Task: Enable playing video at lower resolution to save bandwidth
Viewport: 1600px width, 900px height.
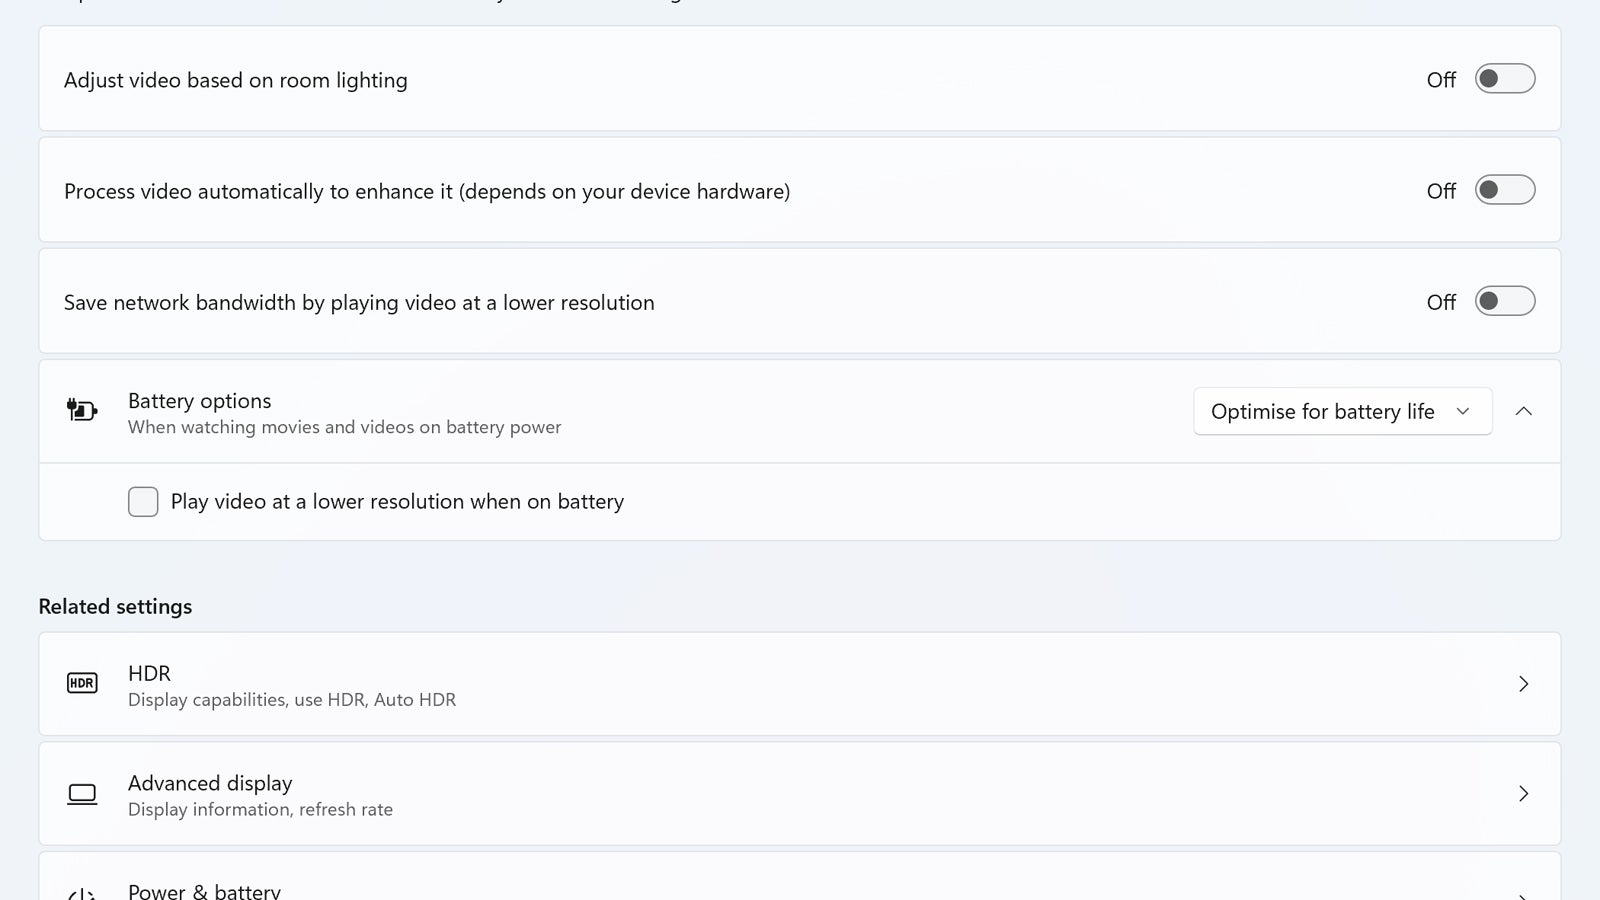Action: coord(1504,300)
